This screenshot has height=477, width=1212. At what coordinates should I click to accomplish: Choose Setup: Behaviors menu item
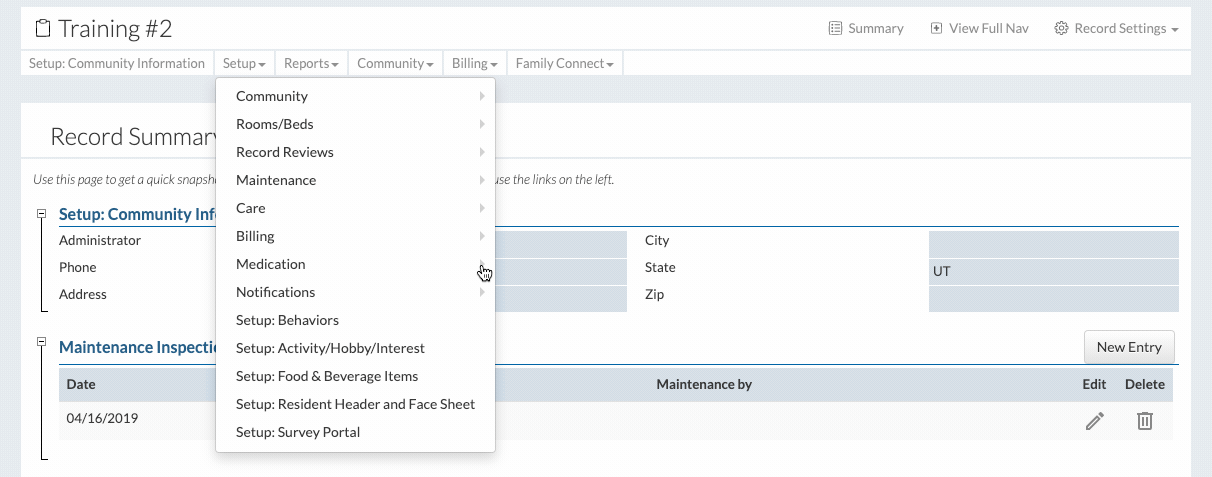click(x=287, y=320)
